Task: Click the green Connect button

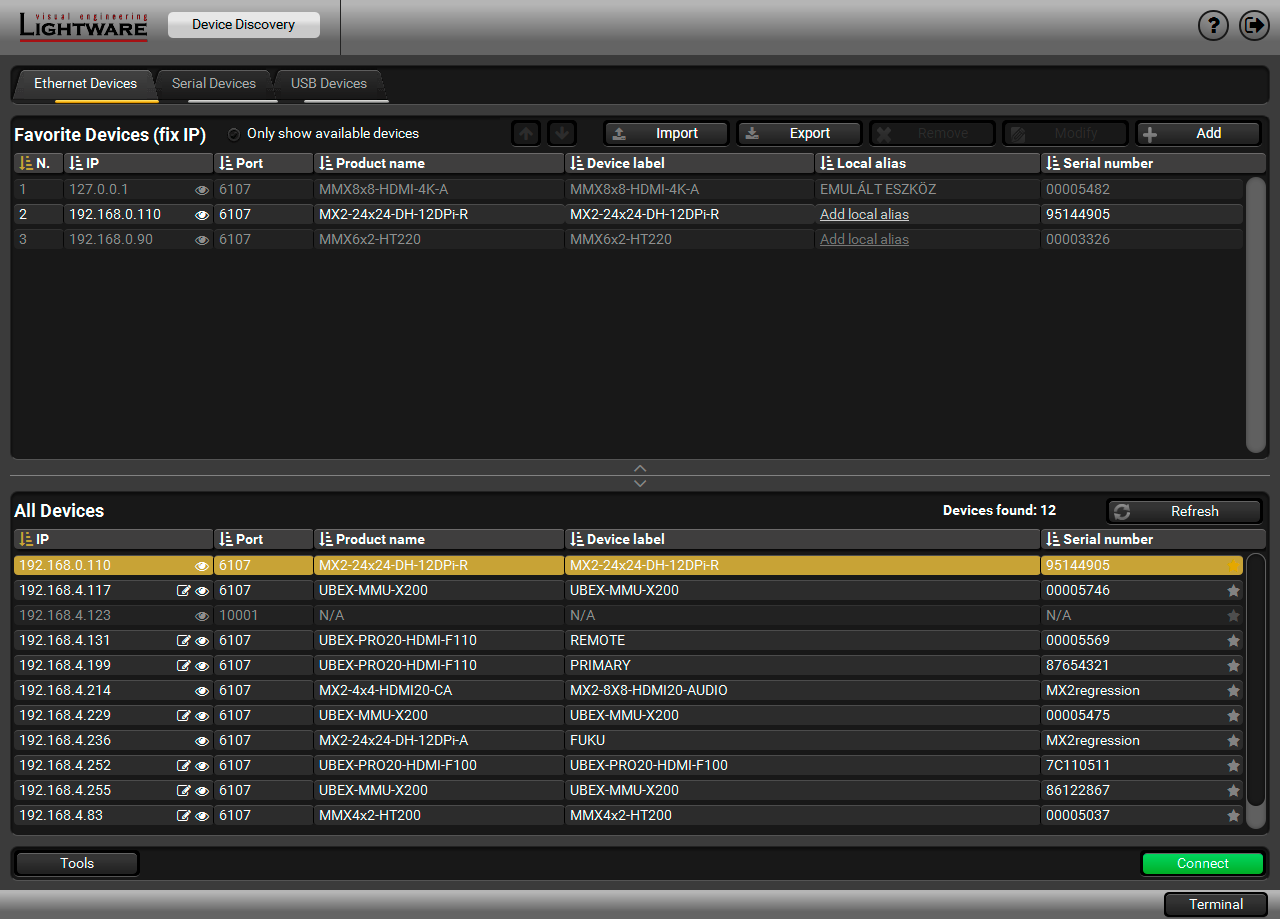Action: pyautogui.click(x=1203, y=864)
